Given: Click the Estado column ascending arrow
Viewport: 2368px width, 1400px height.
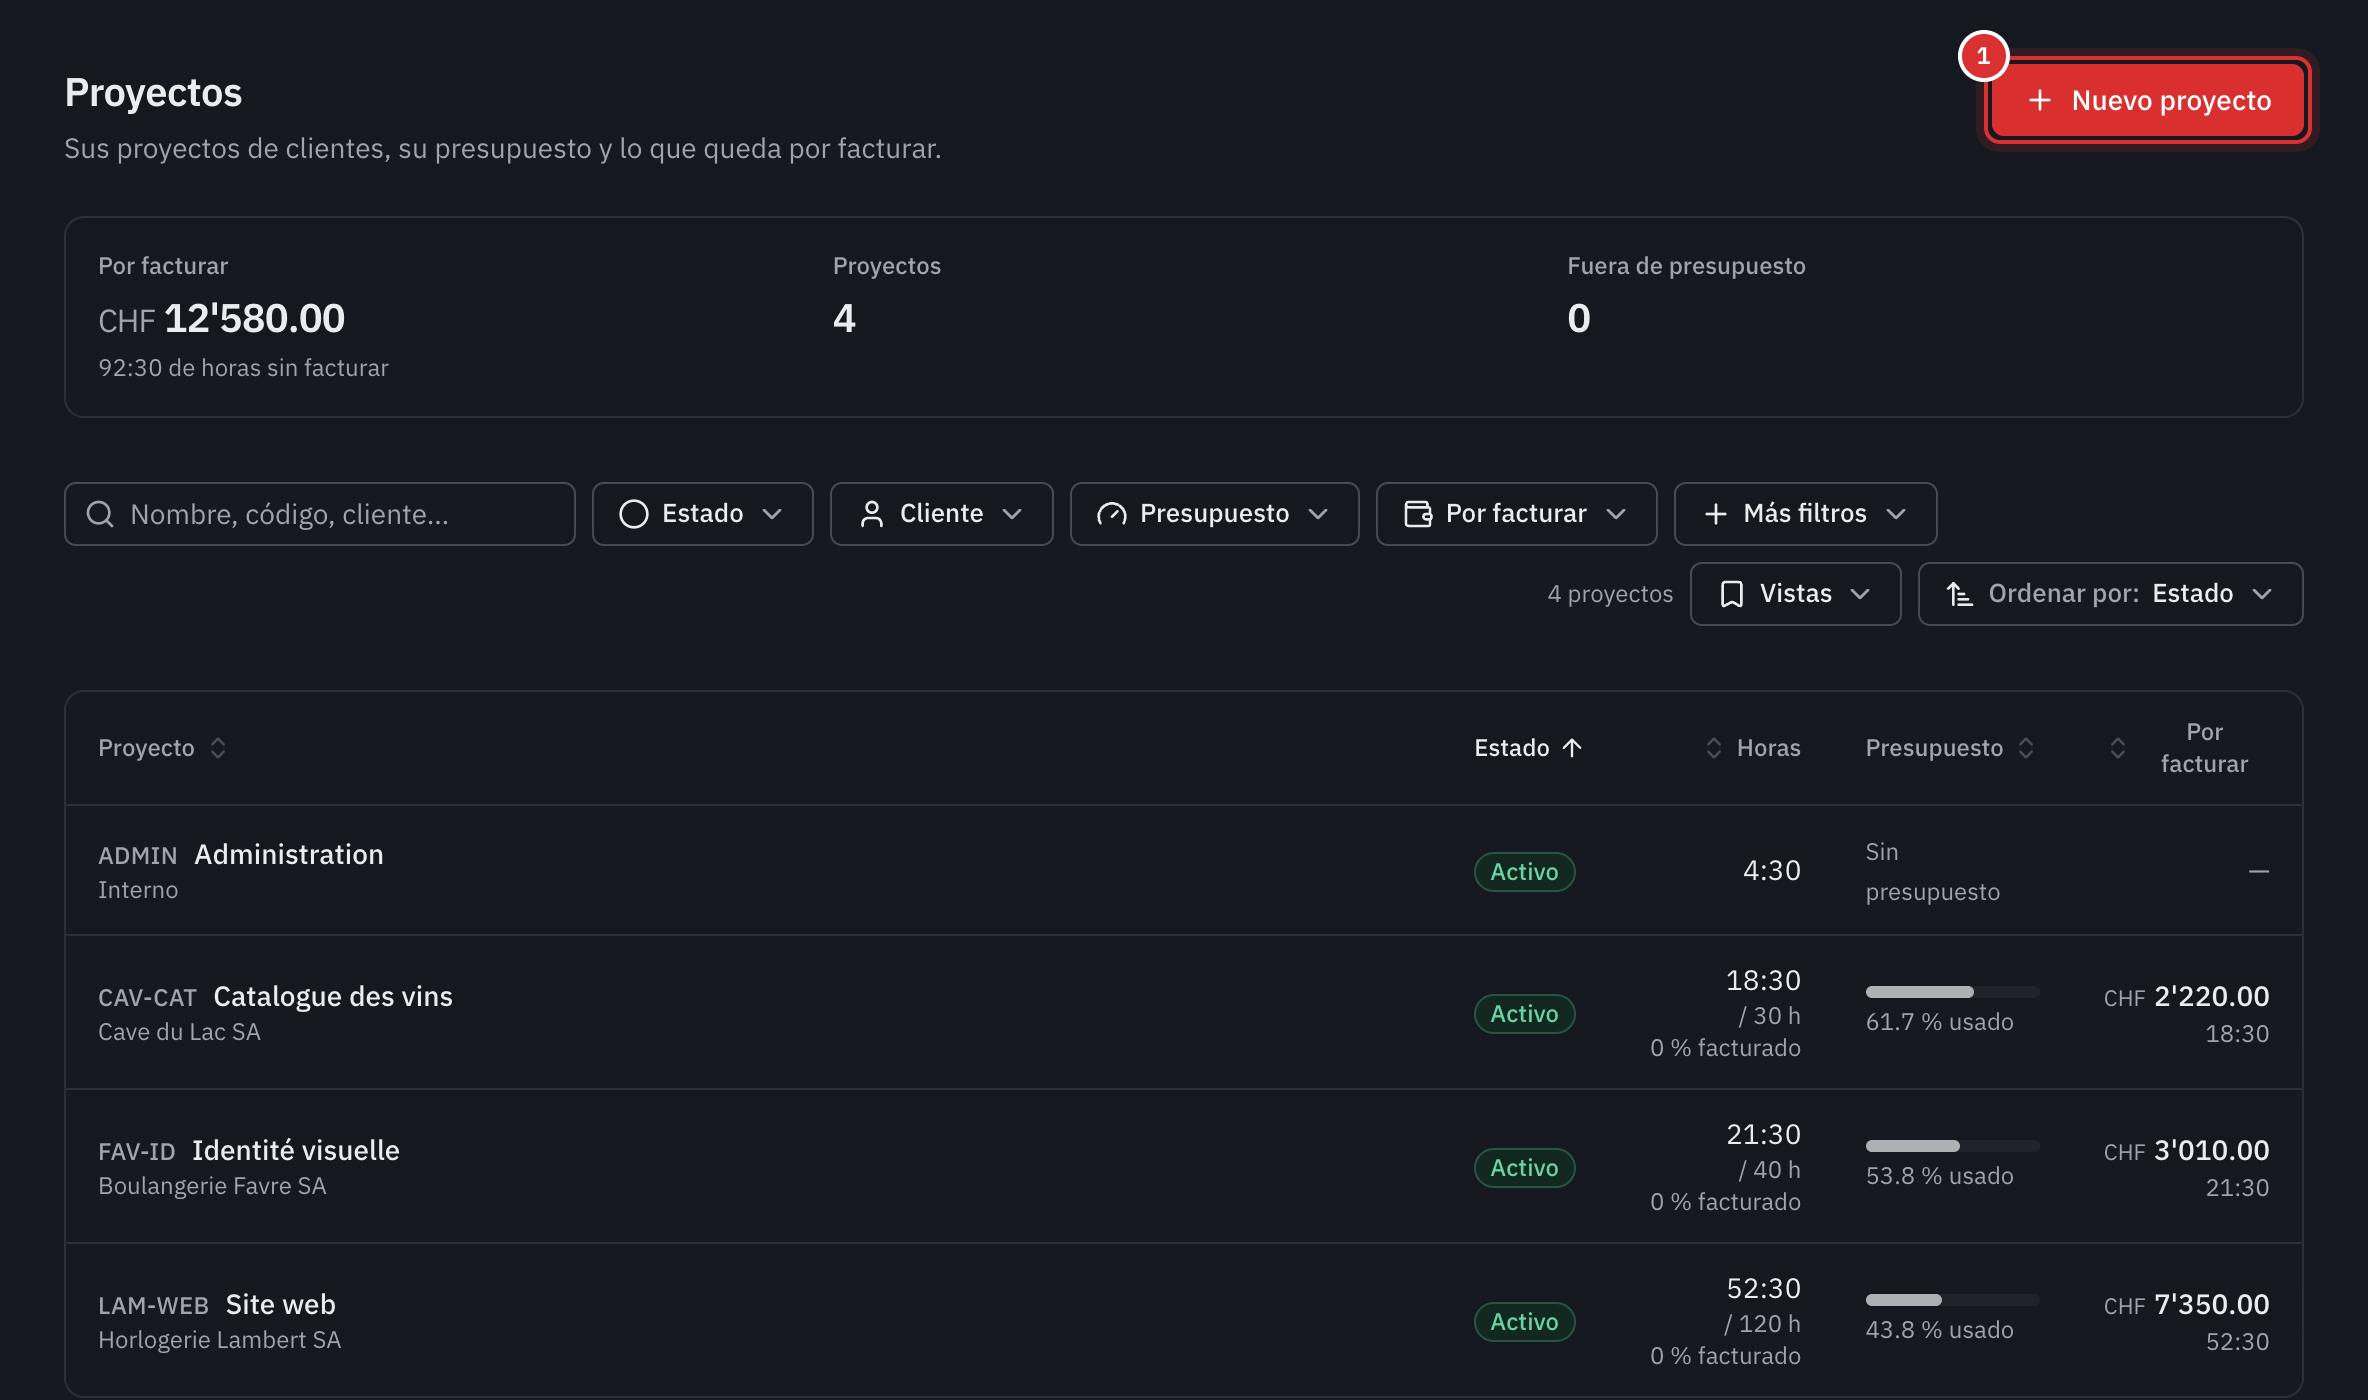Looking at the screenshot, I should 1572,748.
